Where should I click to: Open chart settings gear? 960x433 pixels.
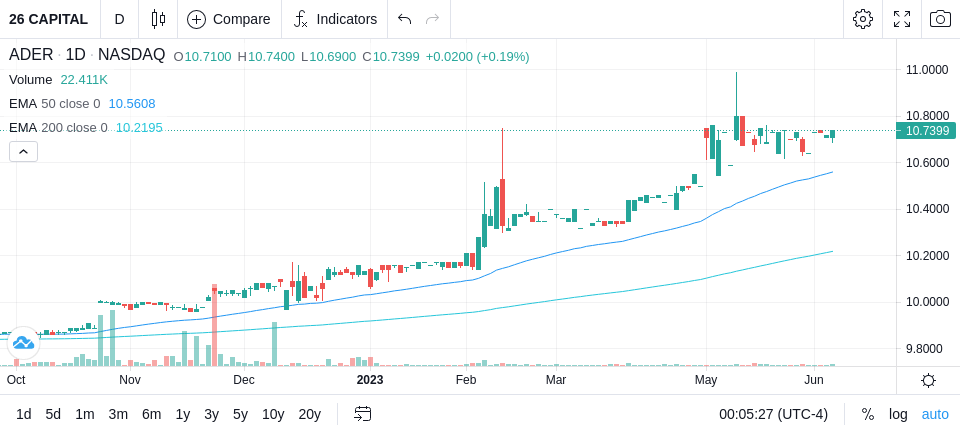pos(863,19)
